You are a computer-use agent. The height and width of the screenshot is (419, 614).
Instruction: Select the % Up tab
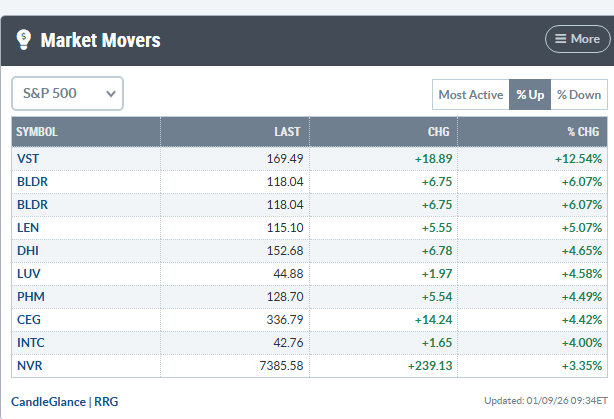[x=530, y=95]
